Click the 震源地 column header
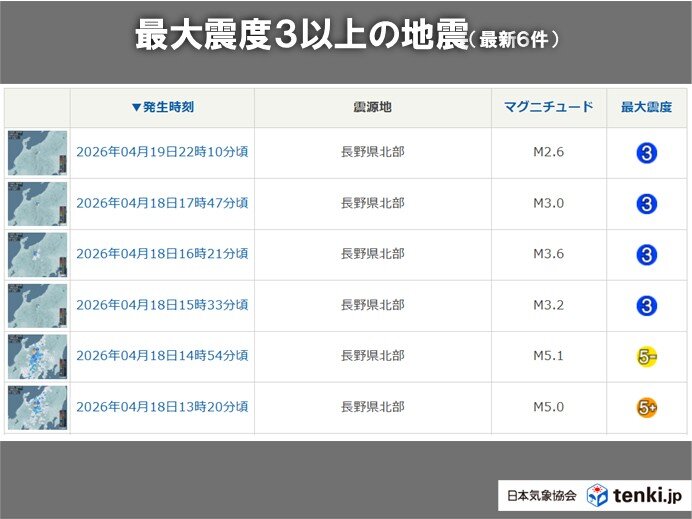Screen dimensions: 692x519 click(372, 107)
